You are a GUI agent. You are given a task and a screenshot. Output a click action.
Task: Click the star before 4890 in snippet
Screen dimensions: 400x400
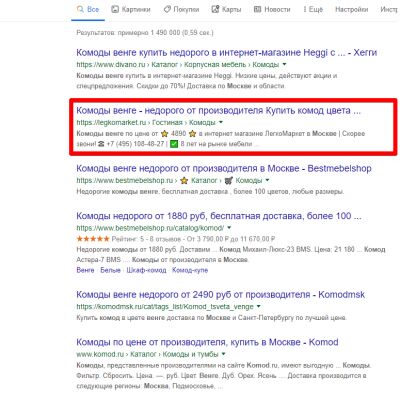164,134
